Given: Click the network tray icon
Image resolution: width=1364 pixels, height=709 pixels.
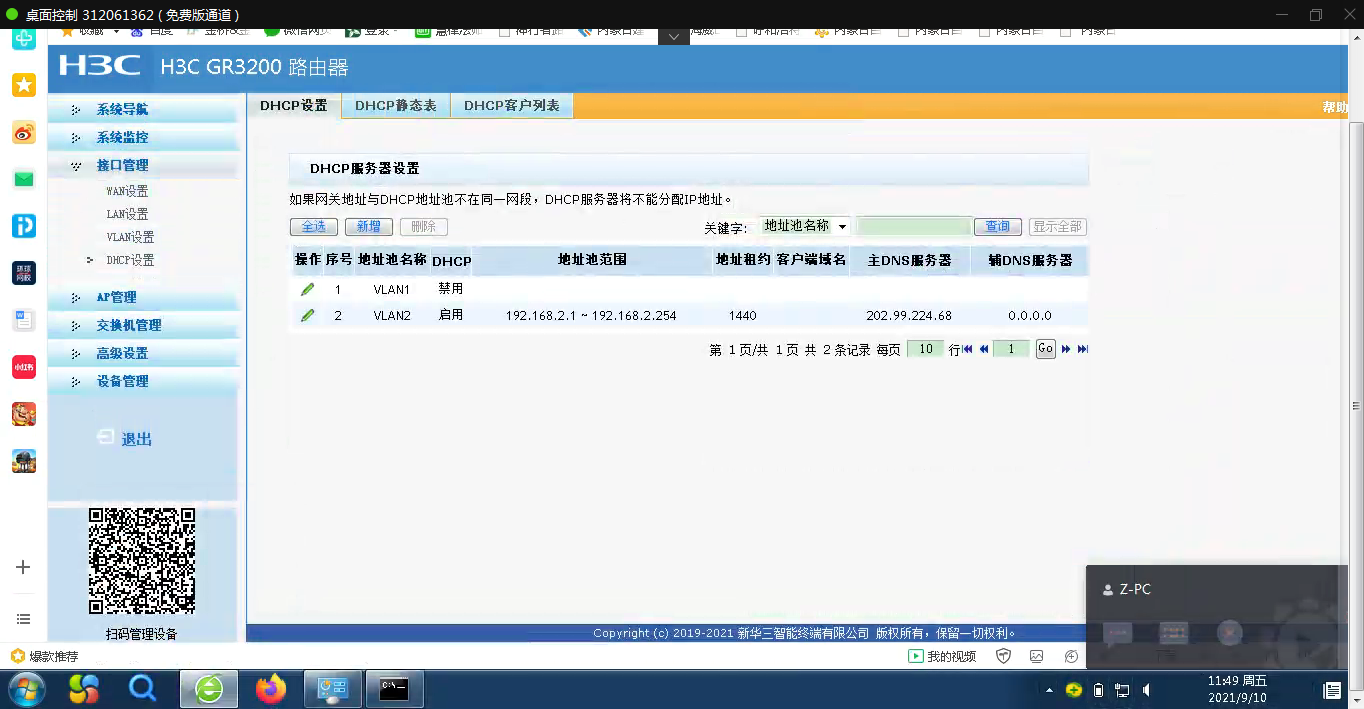Looking at the screenshot, I should click(1122, 690).
